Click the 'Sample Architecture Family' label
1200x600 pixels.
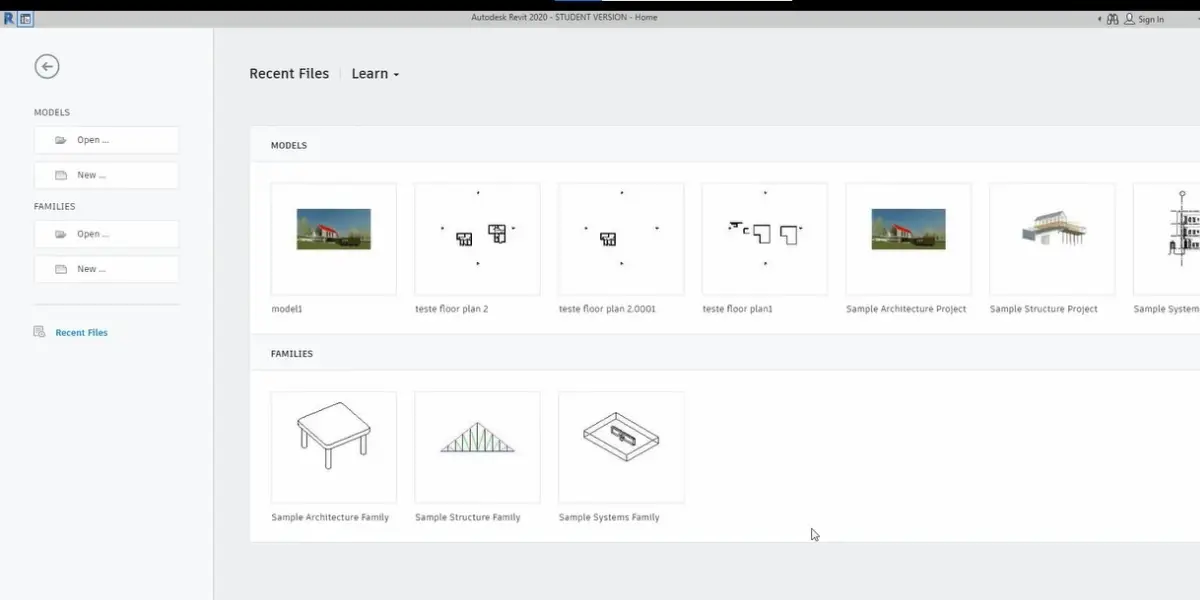pos(330,518)
